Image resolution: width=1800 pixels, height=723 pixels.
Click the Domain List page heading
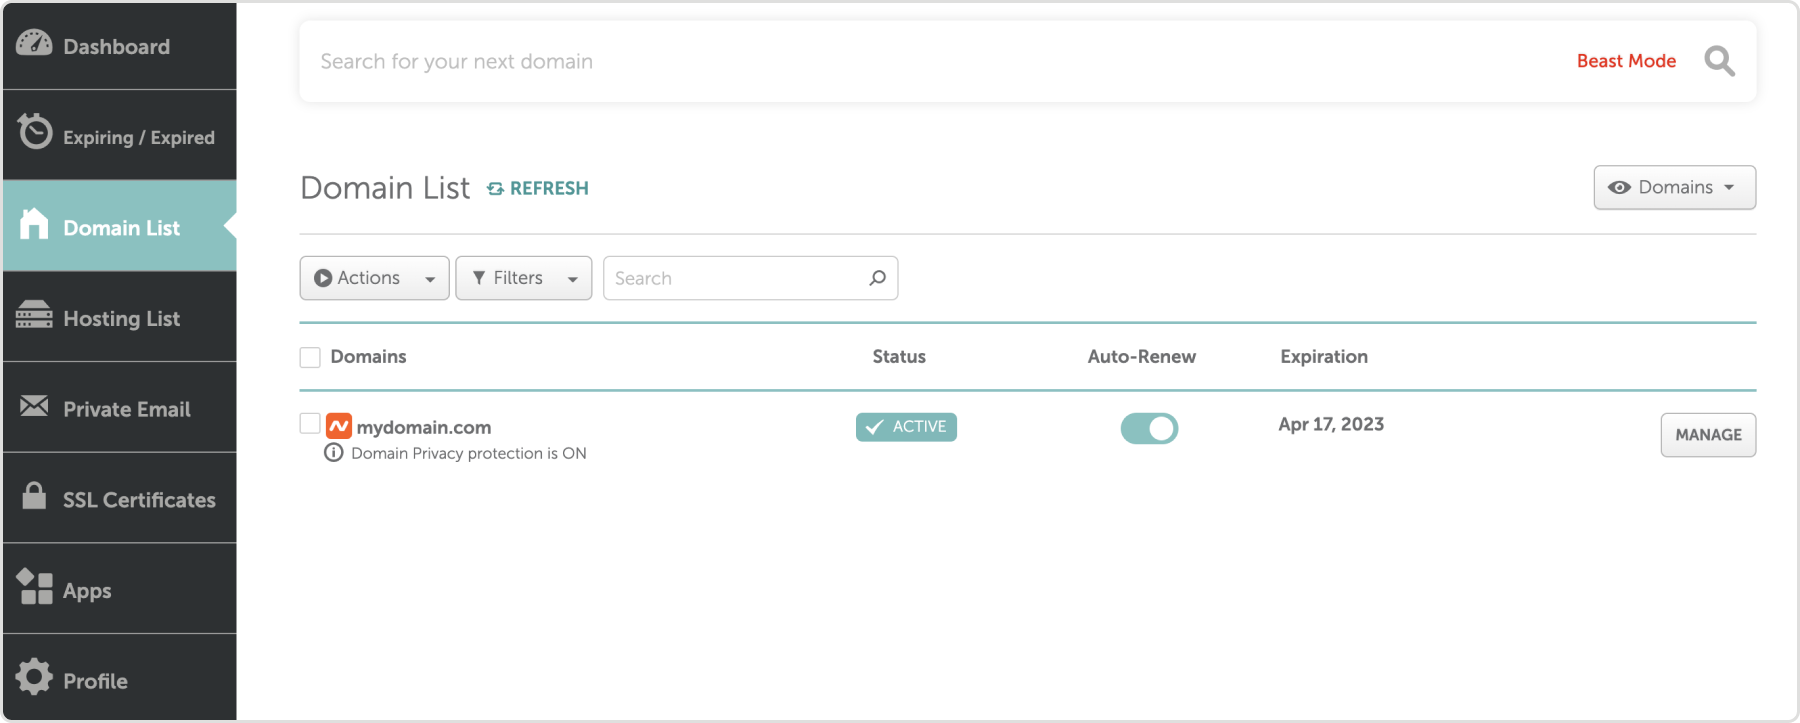[385, 188]
